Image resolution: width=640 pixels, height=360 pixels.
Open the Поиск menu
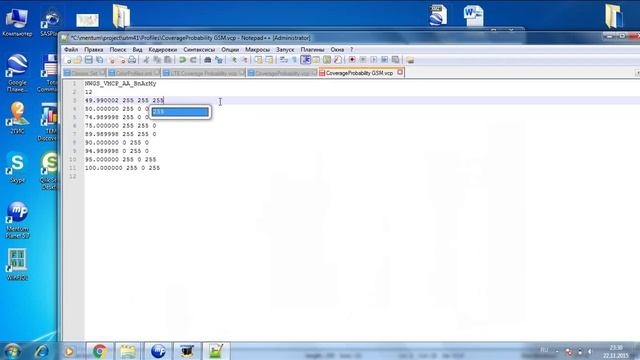pos(118,49)
